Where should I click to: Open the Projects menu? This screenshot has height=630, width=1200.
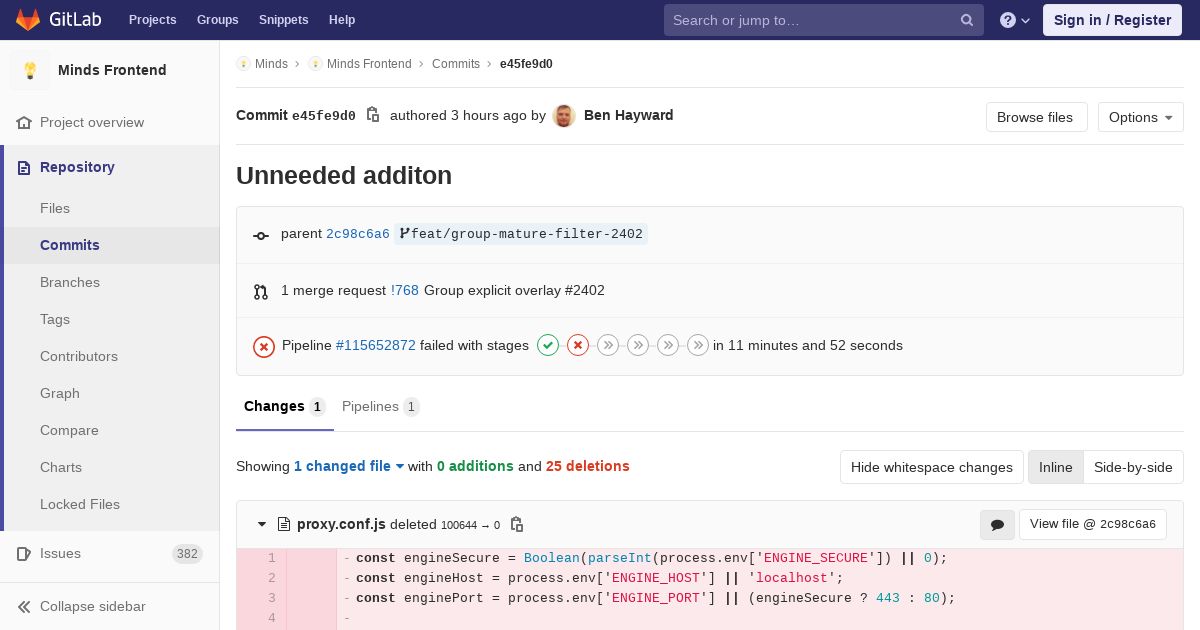pyautogui.click(x=152, y=20)
